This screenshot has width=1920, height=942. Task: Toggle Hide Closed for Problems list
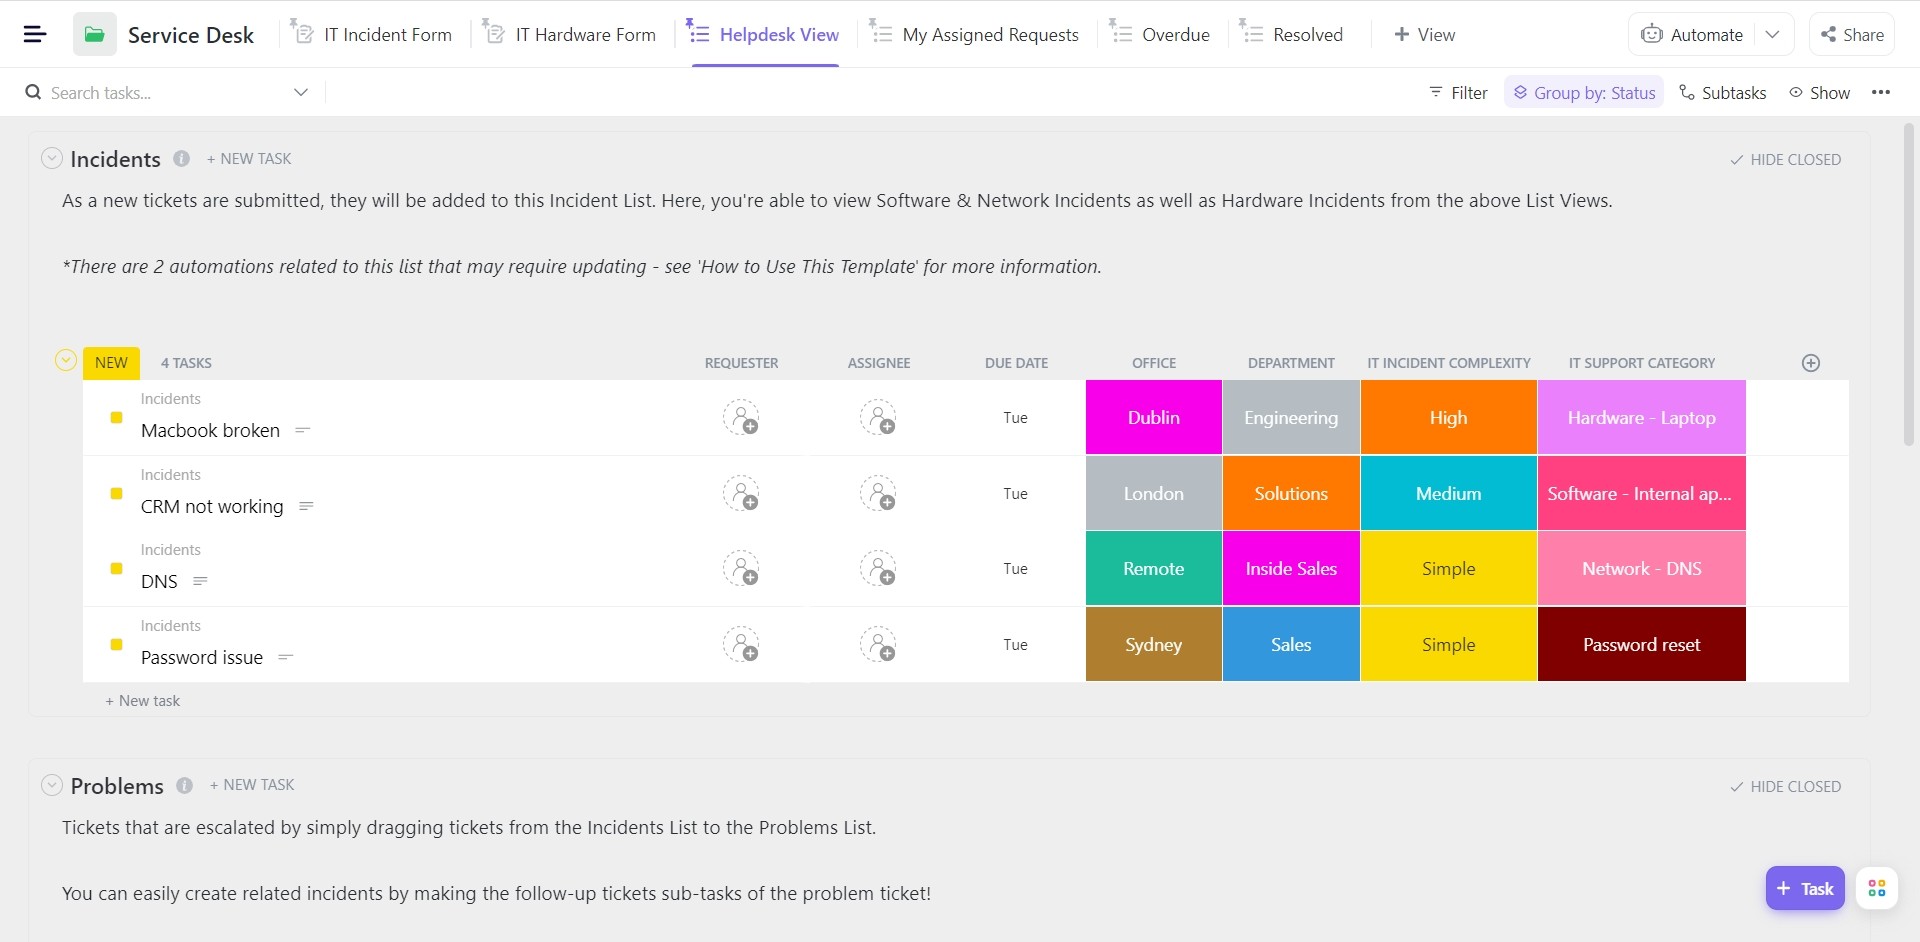(x=1786, y=787)
